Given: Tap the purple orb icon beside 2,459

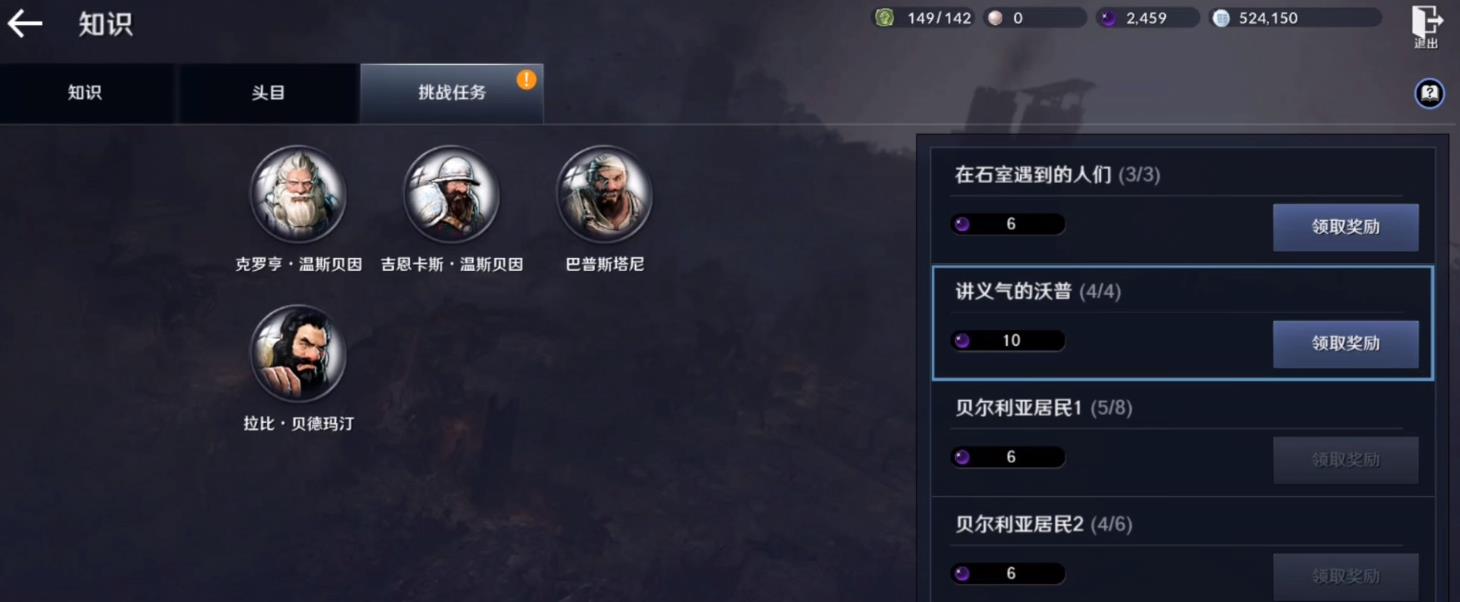Looking at the screenshot, I should click(x=1108, y=18).
